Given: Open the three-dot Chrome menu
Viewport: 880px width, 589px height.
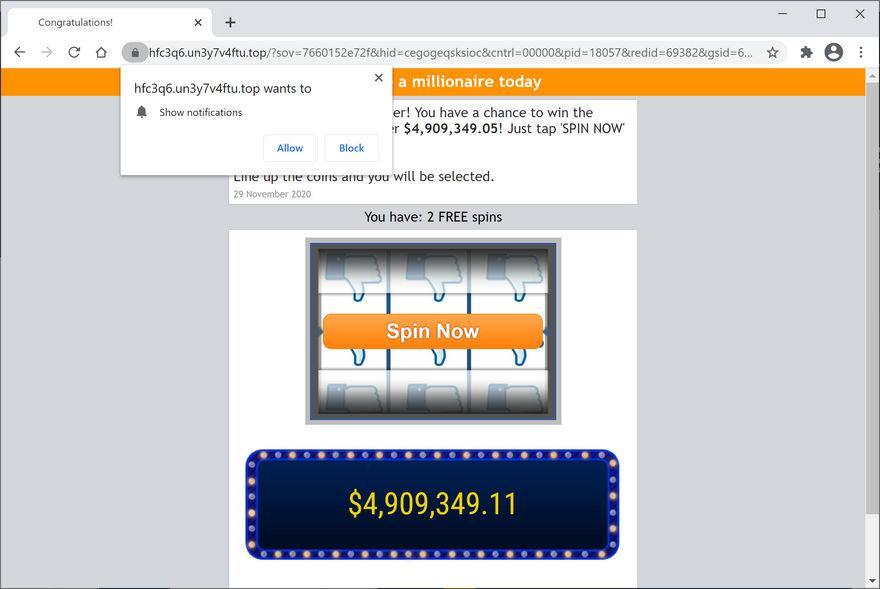Looking at the screenshot, I should (862, 52).
